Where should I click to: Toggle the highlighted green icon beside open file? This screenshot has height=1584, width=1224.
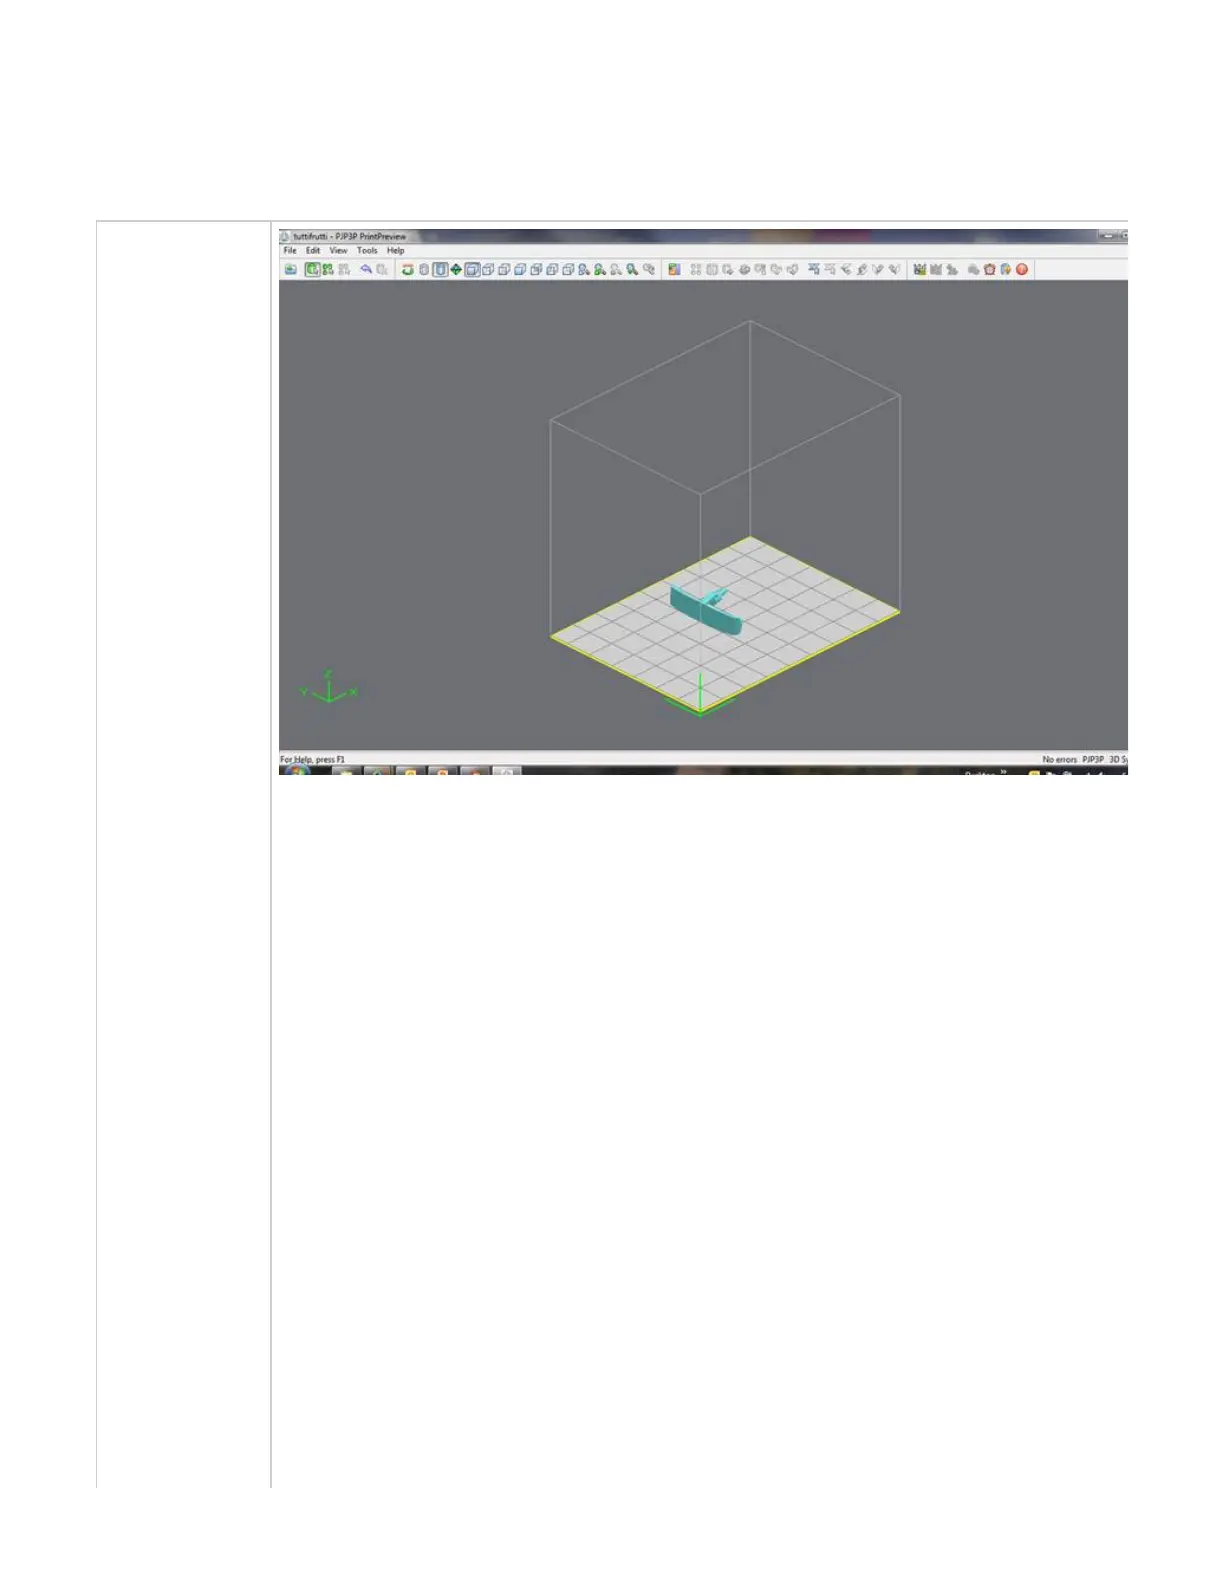pos(312,269)
